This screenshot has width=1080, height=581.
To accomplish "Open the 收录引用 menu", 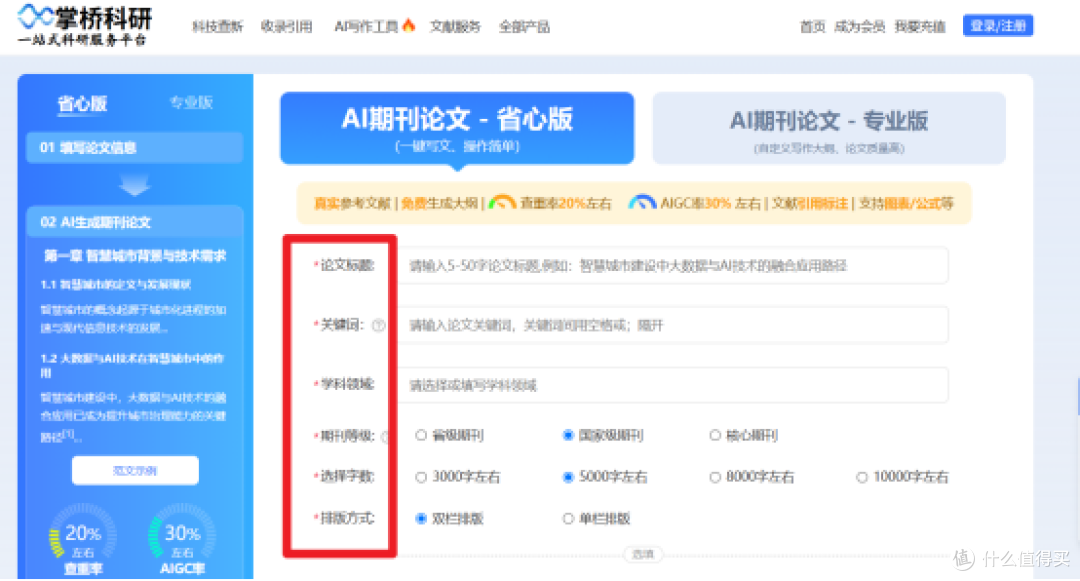I will pyautogui.click(x=287, y=27).
